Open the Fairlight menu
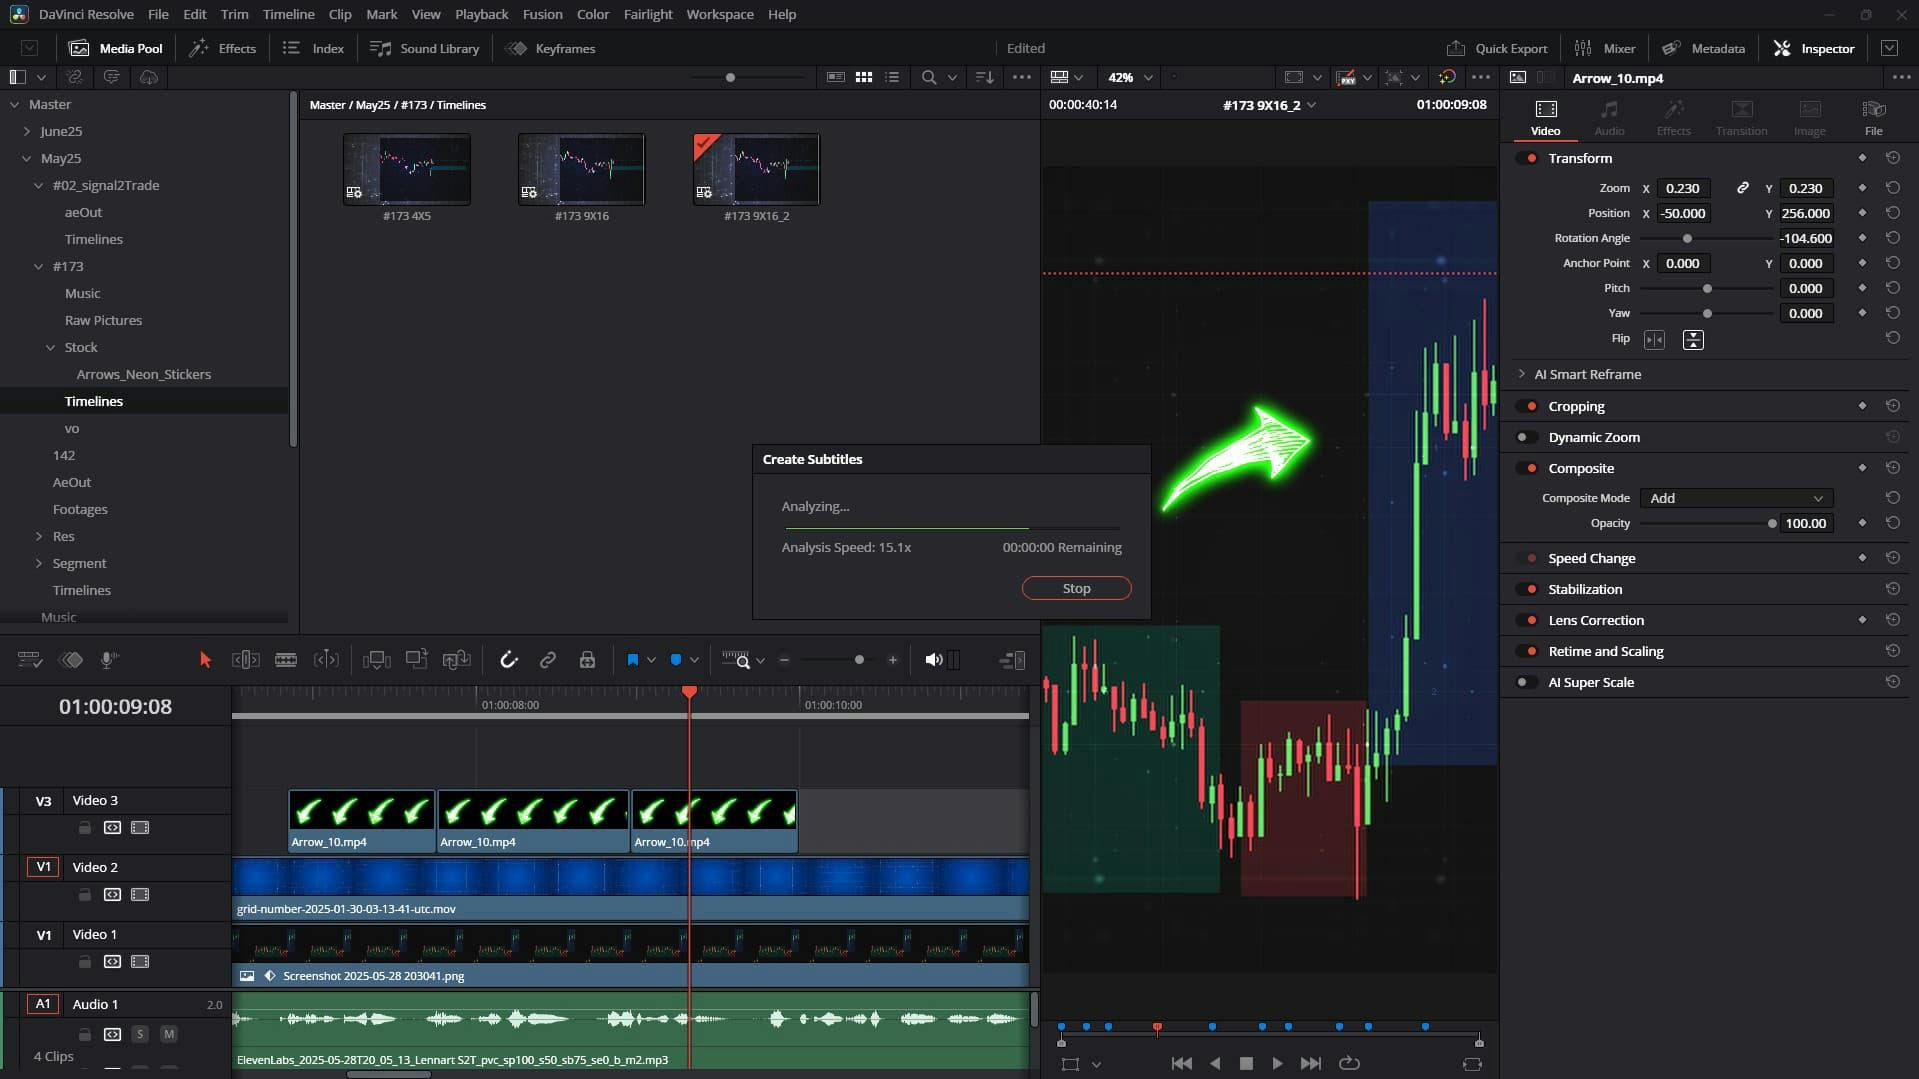Screen dimensions: 1919x1079 (x=648, y=14)
